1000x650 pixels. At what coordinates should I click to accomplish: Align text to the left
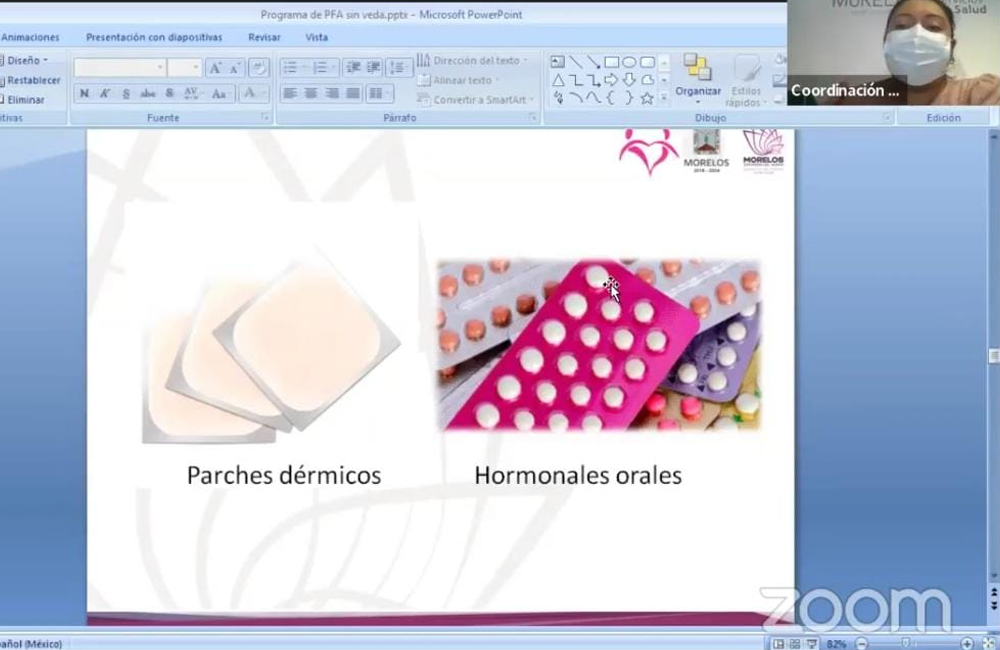pyautogui.click(x=290, y=94)
